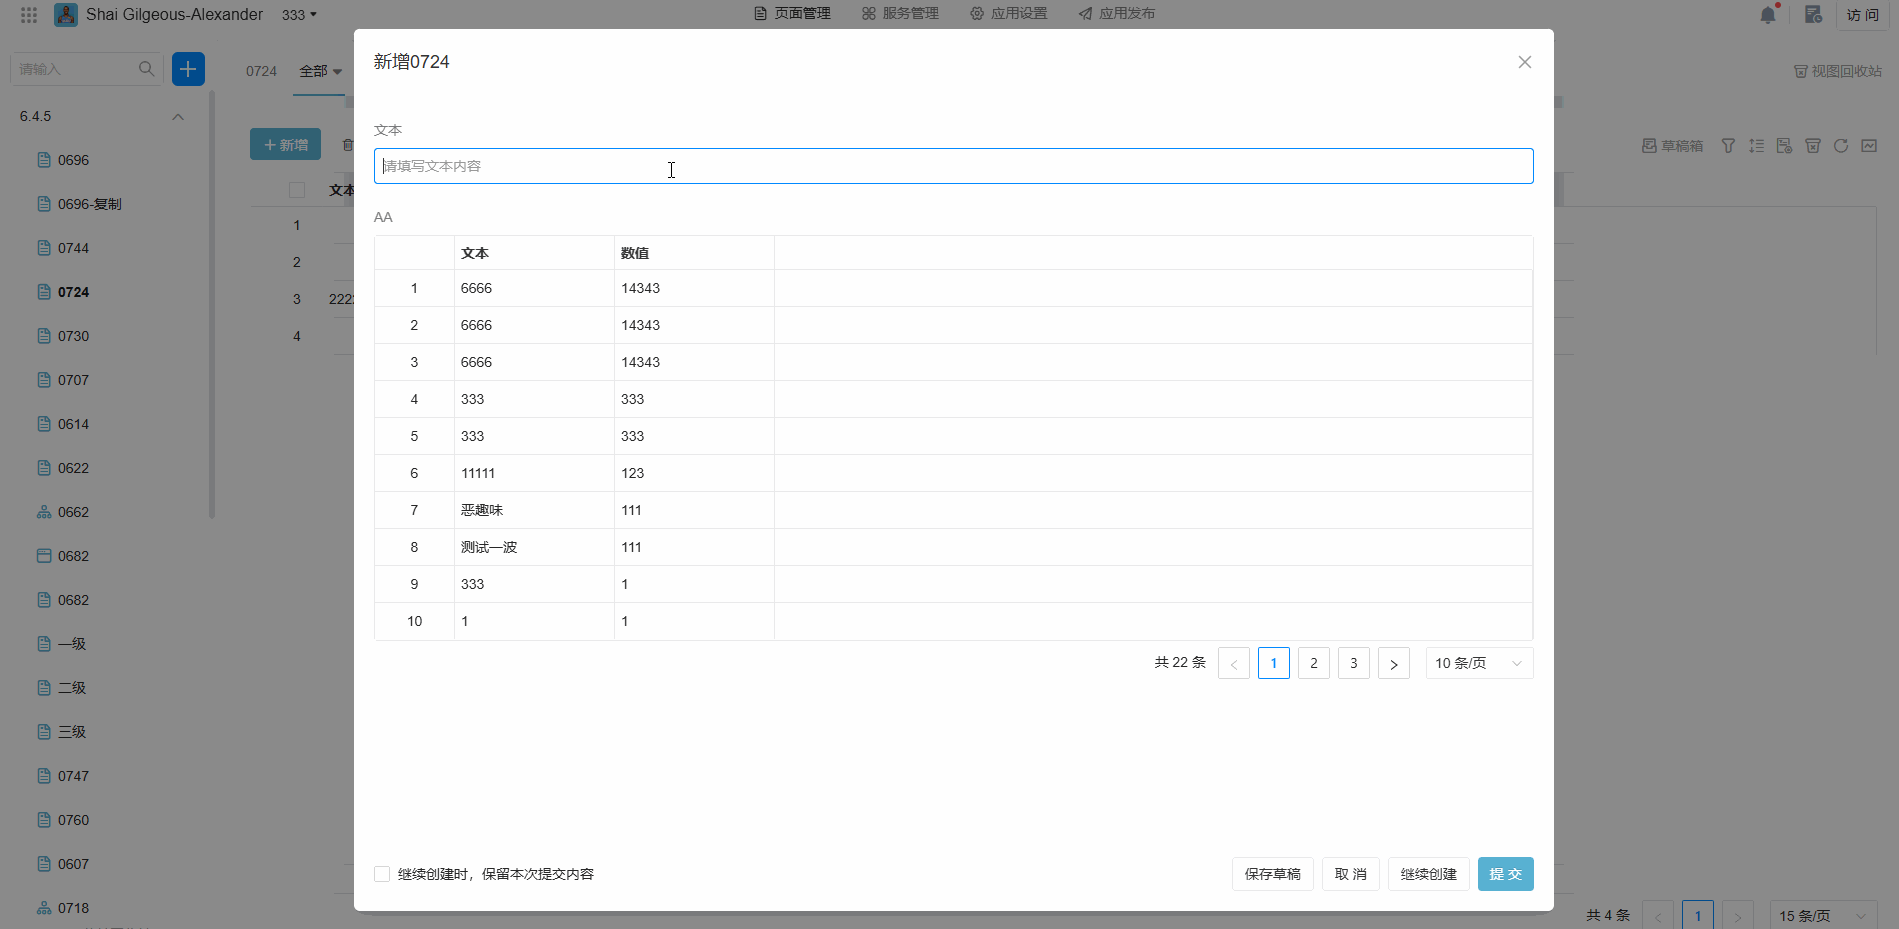Screen dimensions: 1899x929
Task: Open the 页面管理 top menu
Action: coord(792,14)
